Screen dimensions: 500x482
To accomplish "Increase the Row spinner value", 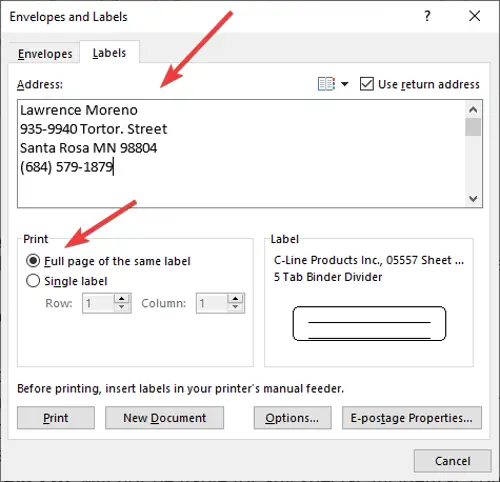I will tap(122, 298).
